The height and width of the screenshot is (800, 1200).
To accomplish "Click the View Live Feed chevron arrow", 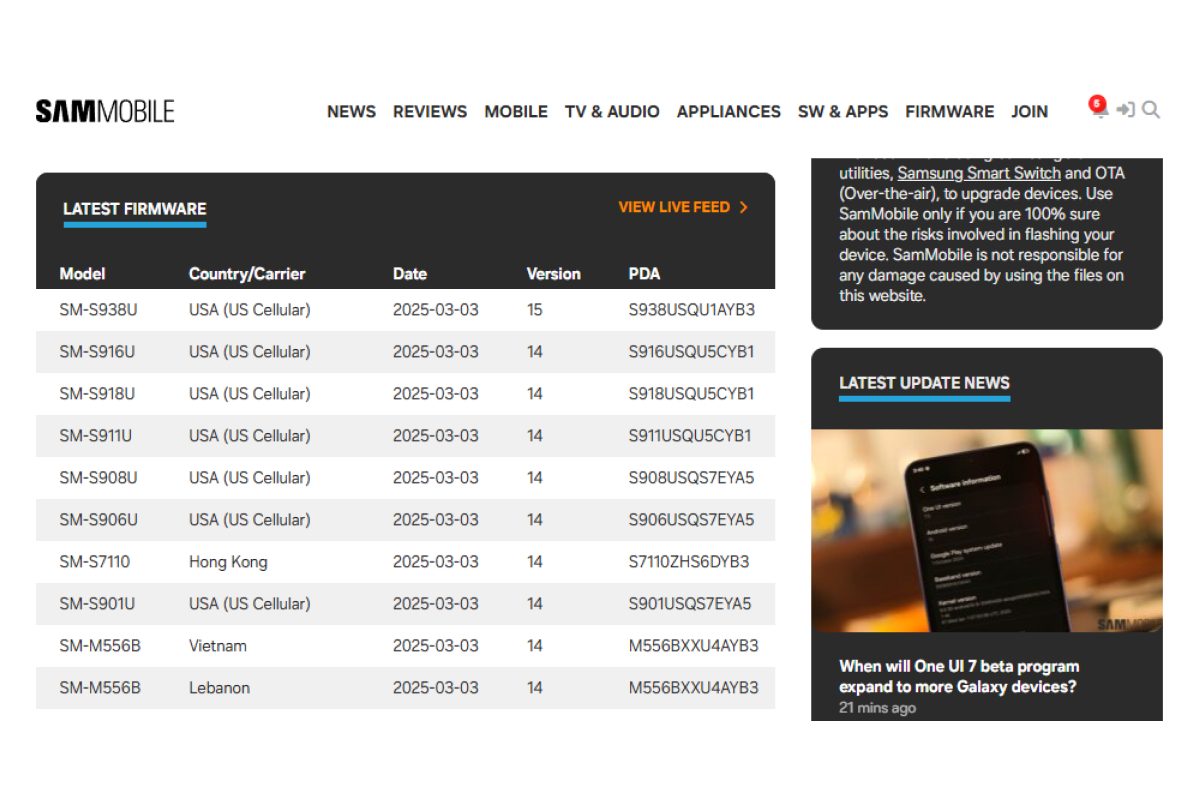I will point(743,207).
